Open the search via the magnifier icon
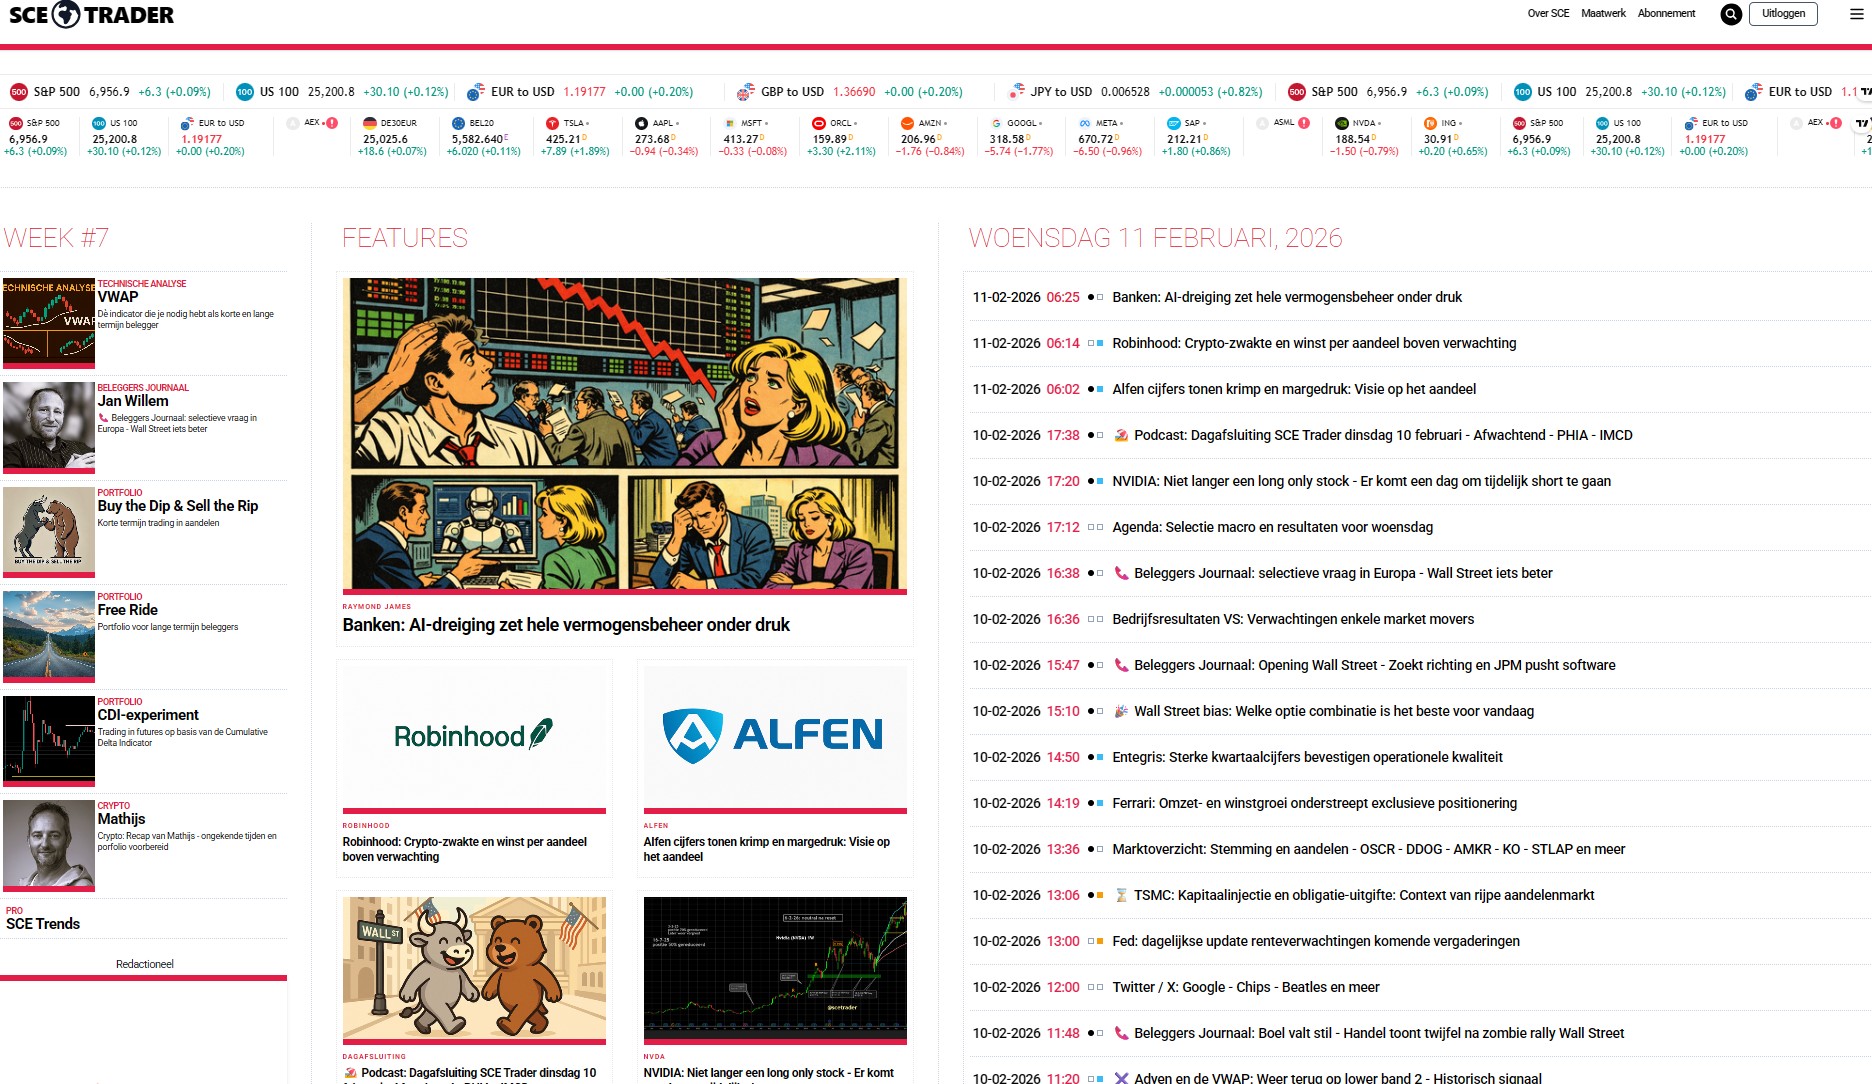 [x=1731, y=14]
